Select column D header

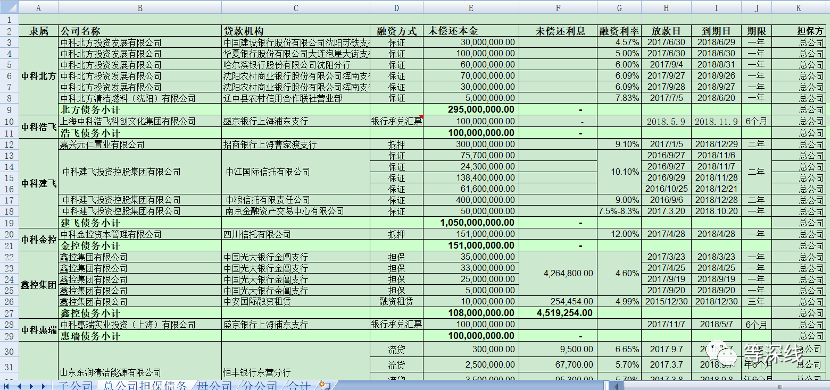click(x=397, y=7)
